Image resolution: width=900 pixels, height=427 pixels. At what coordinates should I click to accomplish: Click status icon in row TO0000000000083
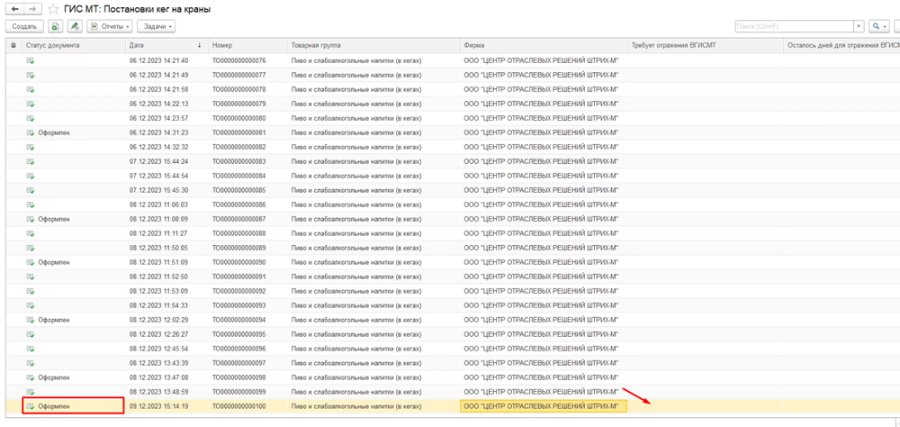click(30, 161)
